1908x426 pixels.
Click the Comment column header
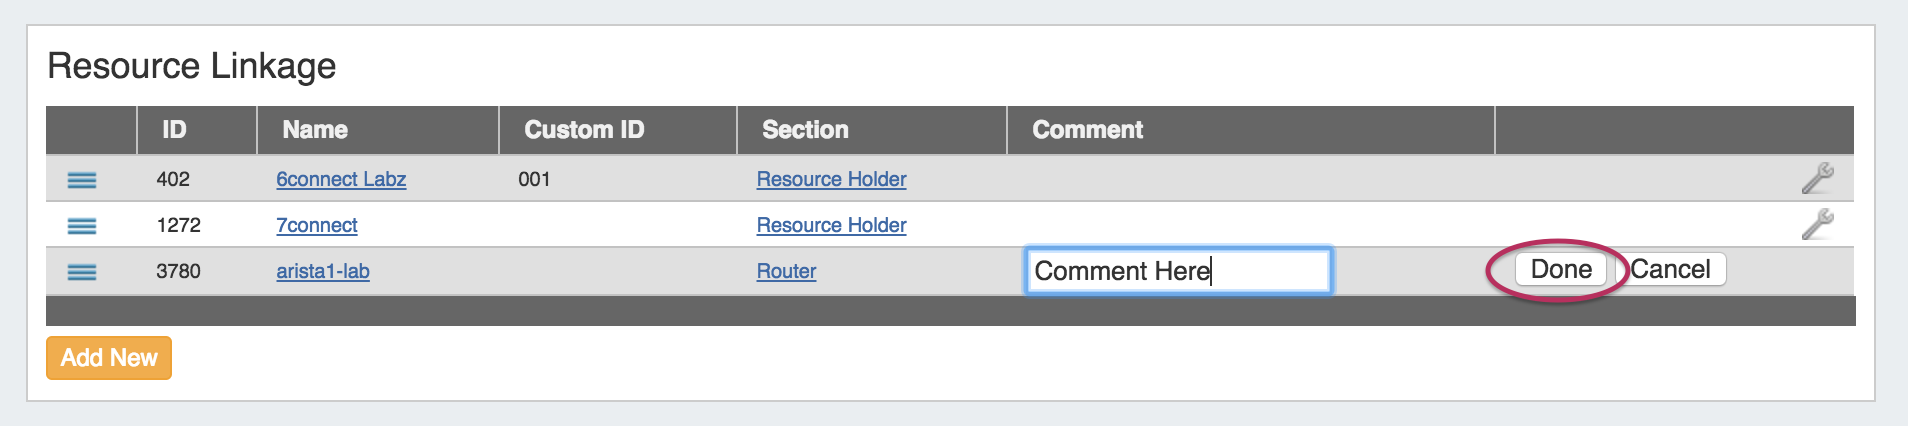coord(1087,130)
